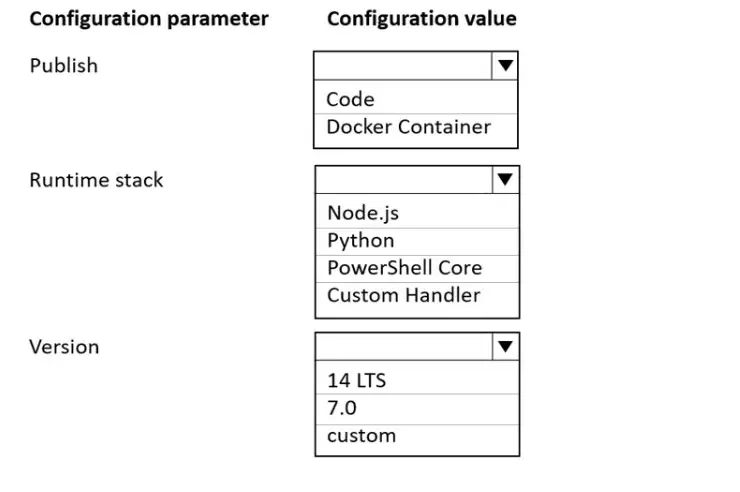Click the Configuration value column heading
740x492 pixels.
pyautogui.click(x=422, y=19)
